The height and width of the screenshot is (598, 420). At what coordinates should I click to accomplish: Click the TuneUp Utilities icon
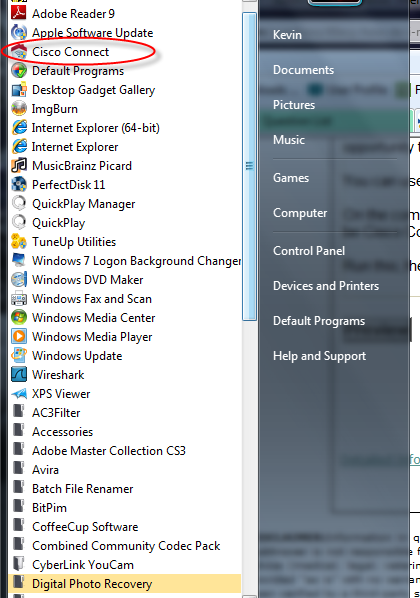[x=18, y=241]
